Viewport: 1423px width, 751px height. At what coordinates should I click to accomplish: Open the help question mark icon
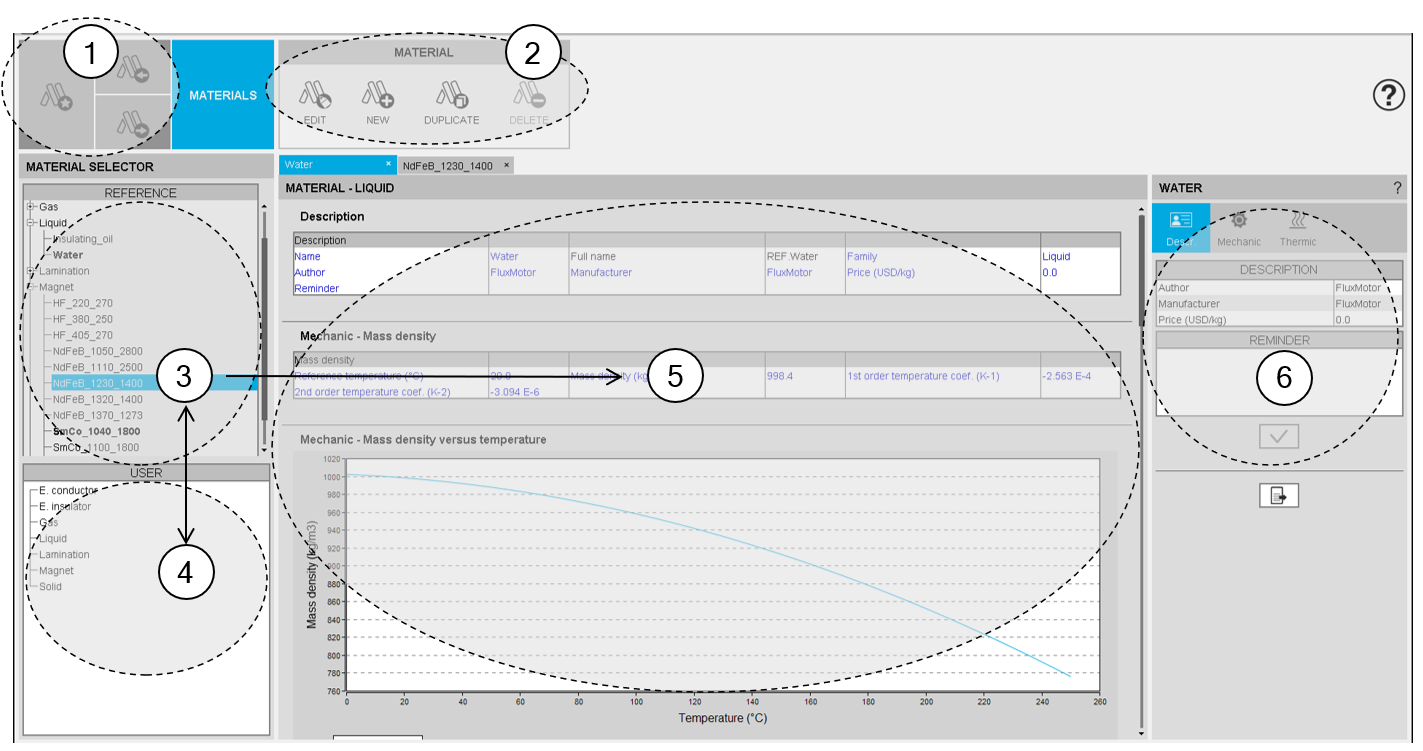(1388, 96)
